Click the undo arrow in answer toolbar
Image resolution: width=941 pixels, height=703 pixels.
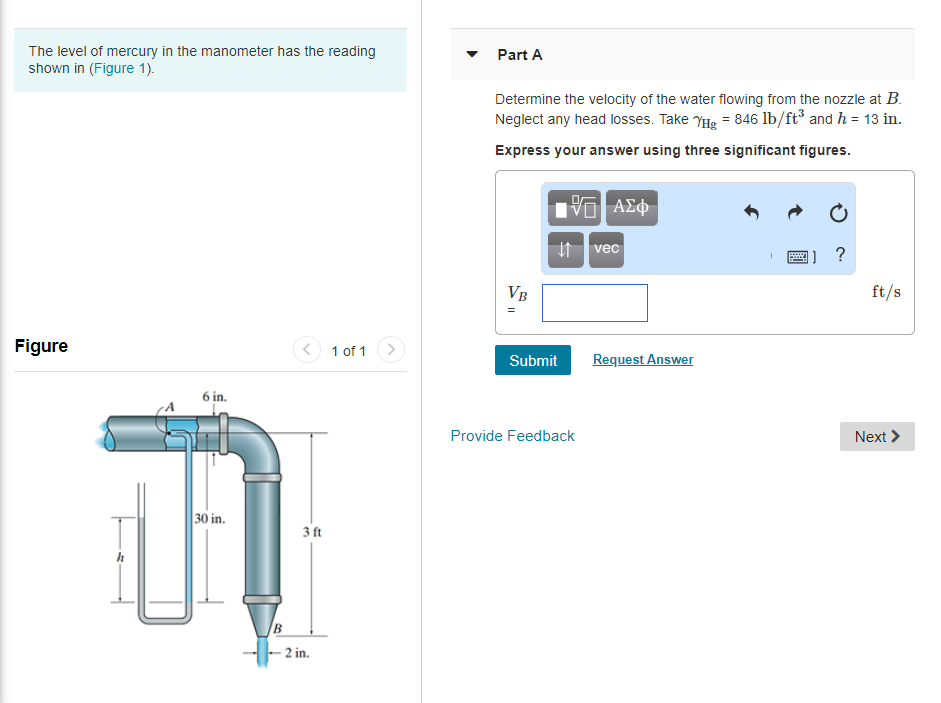[751, 212]
